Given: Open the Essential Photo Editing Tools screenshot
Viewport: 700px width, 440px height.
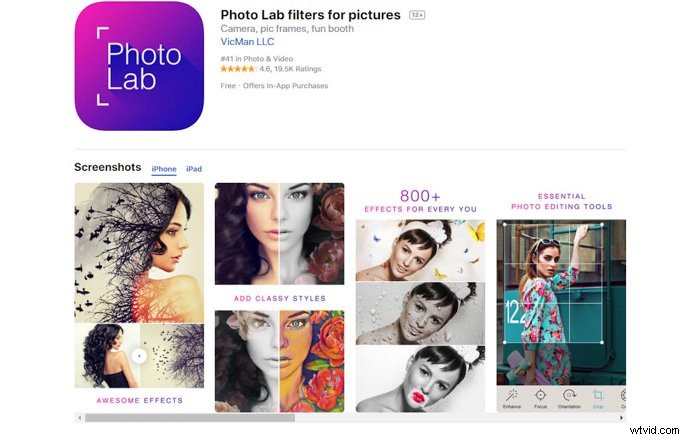Looking at the screenshot, I should pos(561,297).
